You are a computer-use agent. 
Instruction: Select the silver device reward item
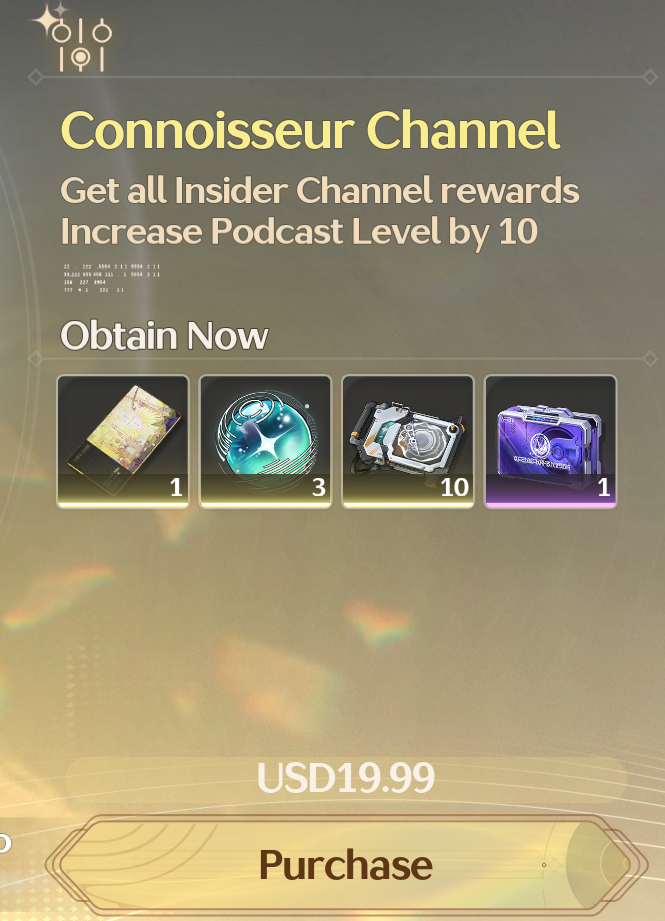click(408, 442)
